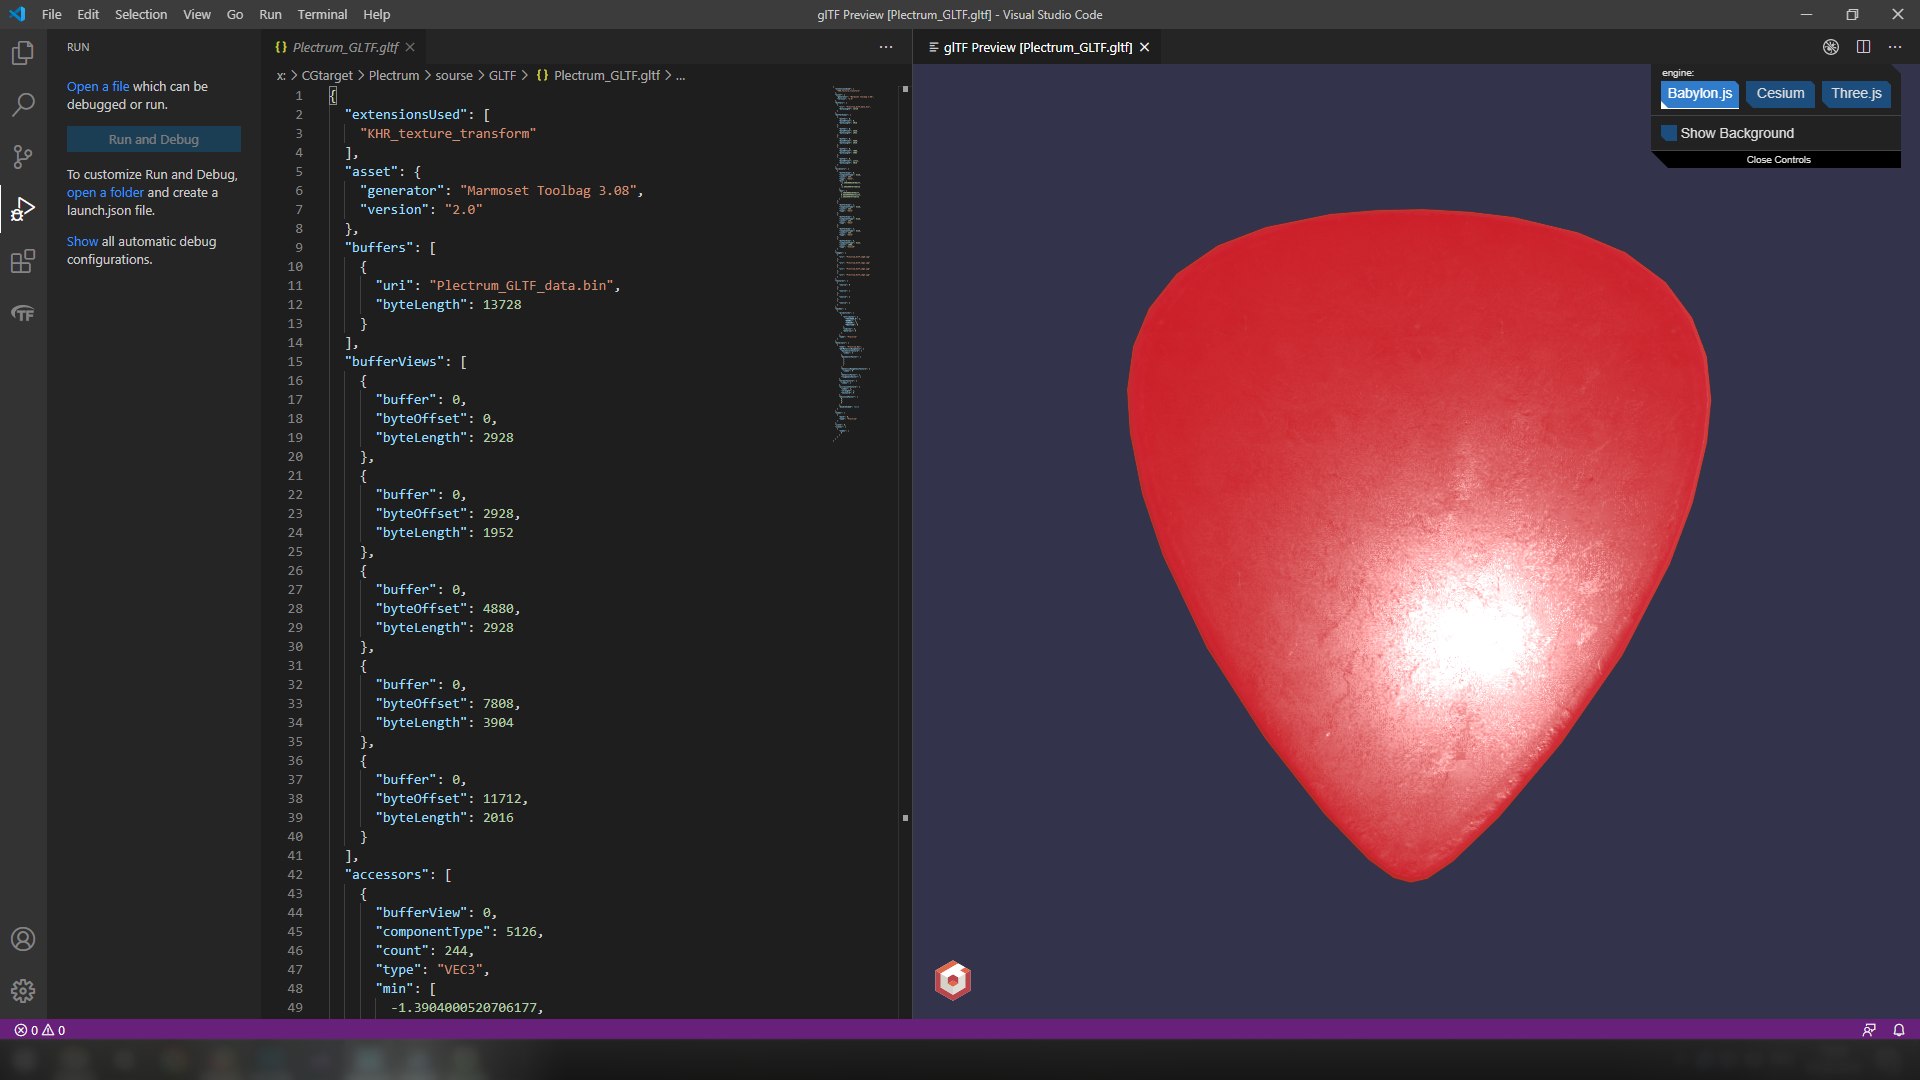Switch preview engine to Cesium

(x=1780, y=94)
